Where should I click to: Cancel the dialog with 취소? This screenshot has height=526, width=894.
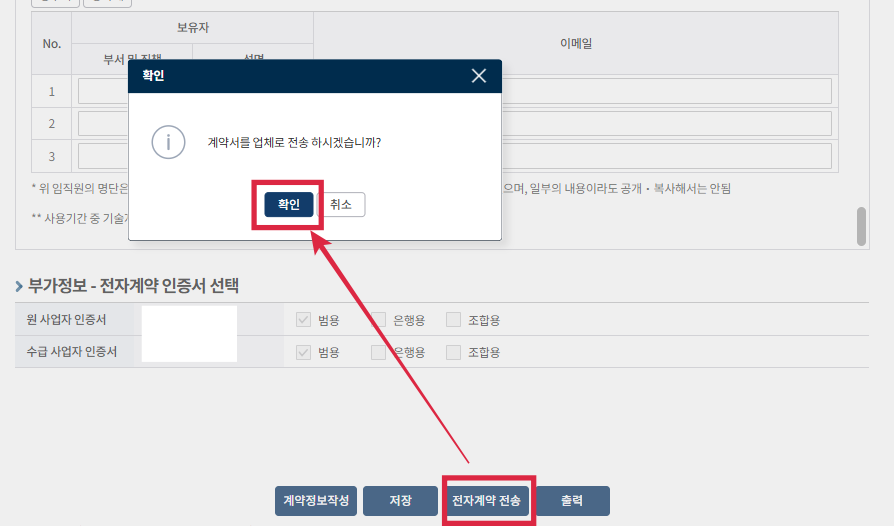[341, 205]
